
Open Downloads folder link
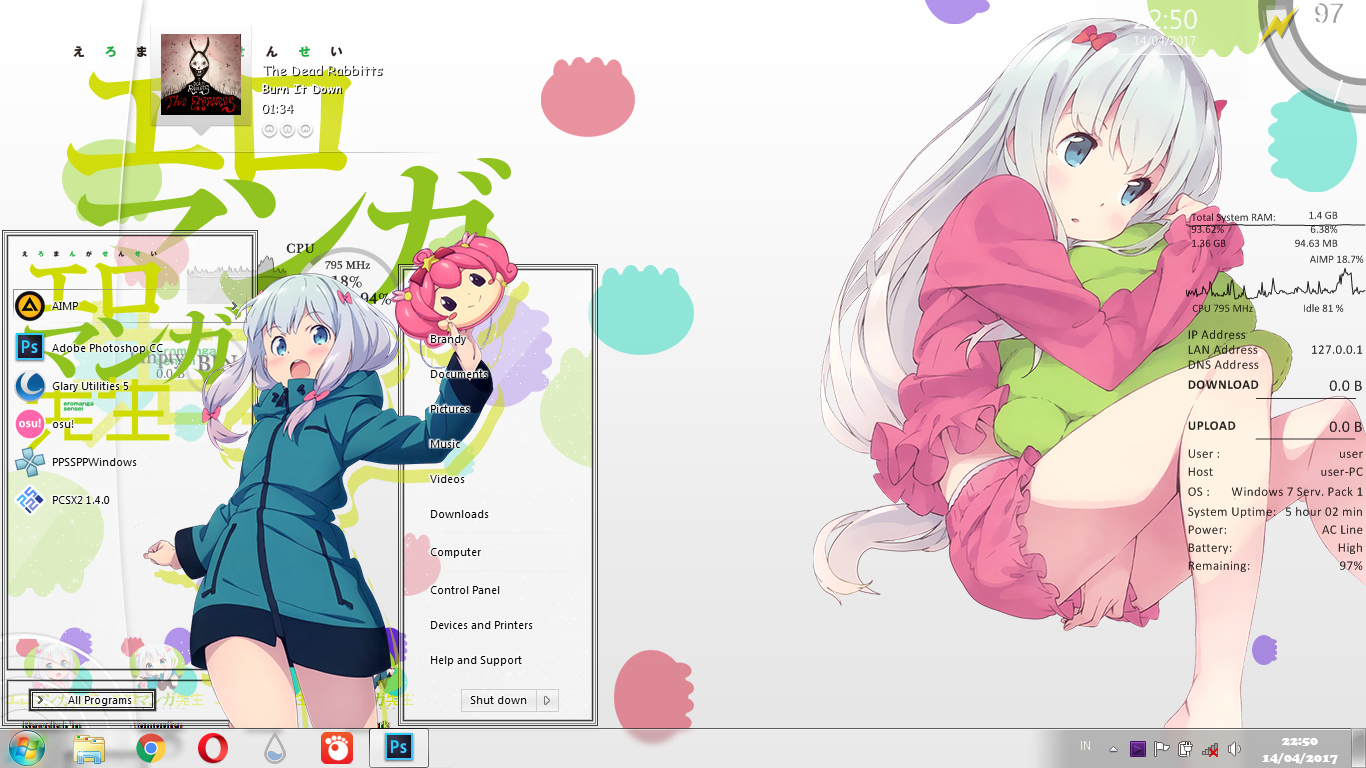click(459, 514)
